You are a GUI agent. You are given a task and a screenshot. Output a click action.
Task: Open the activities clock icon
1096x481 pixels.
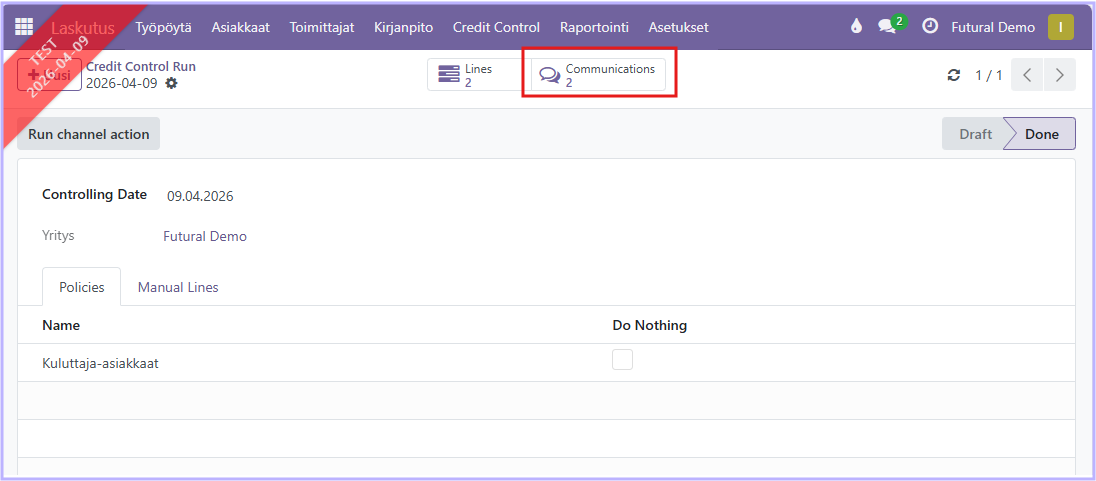(x=930, y=27)
